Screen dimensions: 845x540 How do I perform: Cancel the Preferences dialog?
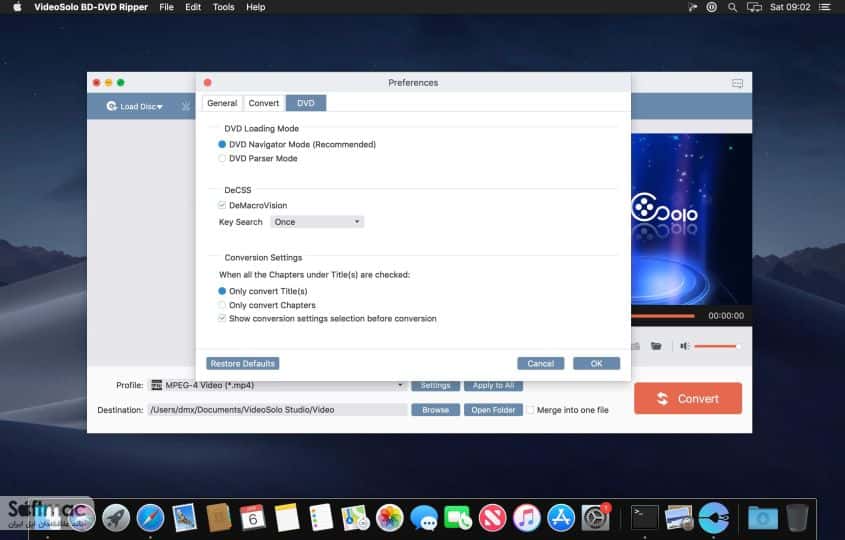click(541, 364)
